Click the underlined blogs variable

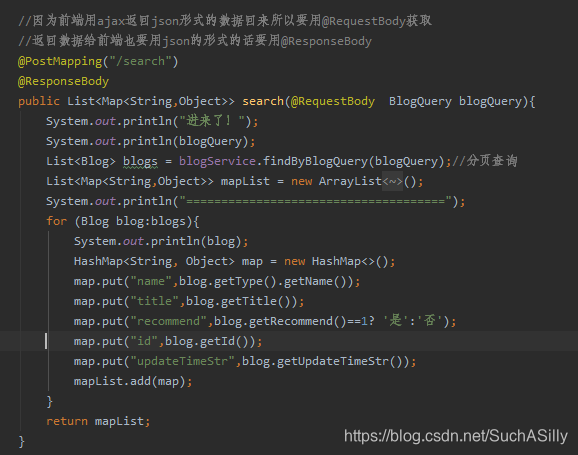pos(140,161)
